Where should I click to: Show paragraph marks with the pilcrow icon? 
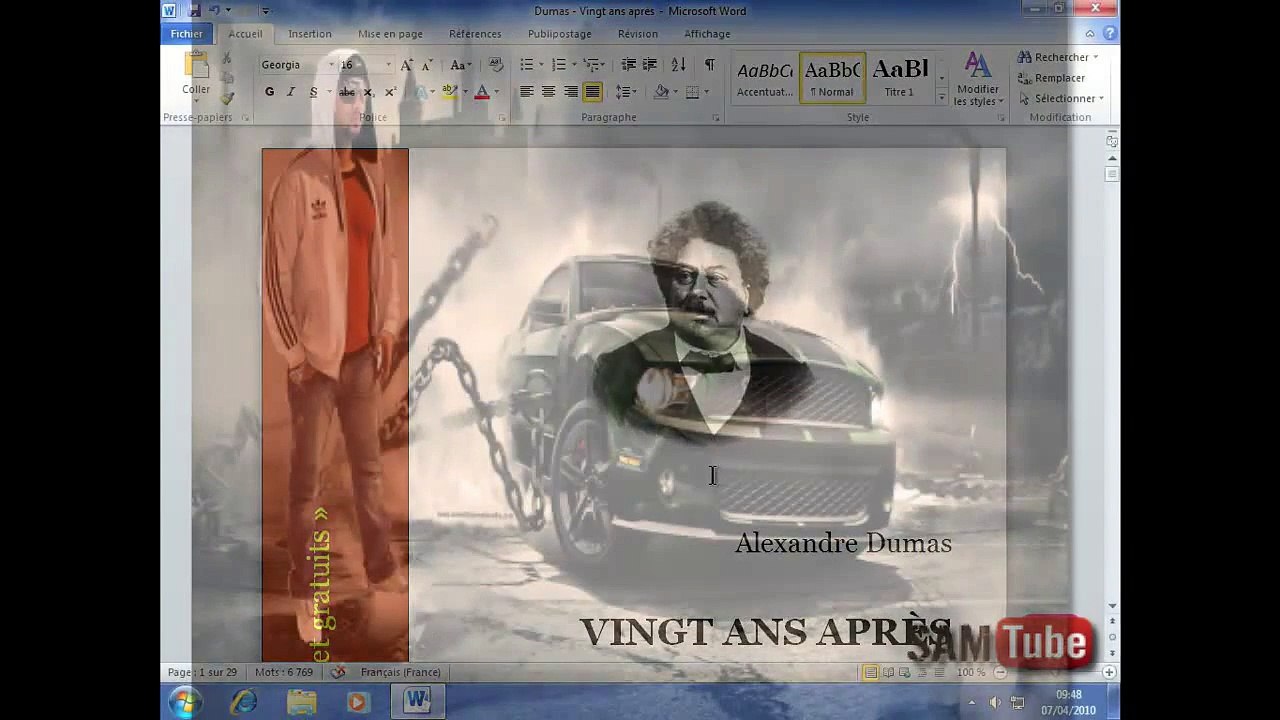pyautogui.click(x=709, y=65)
